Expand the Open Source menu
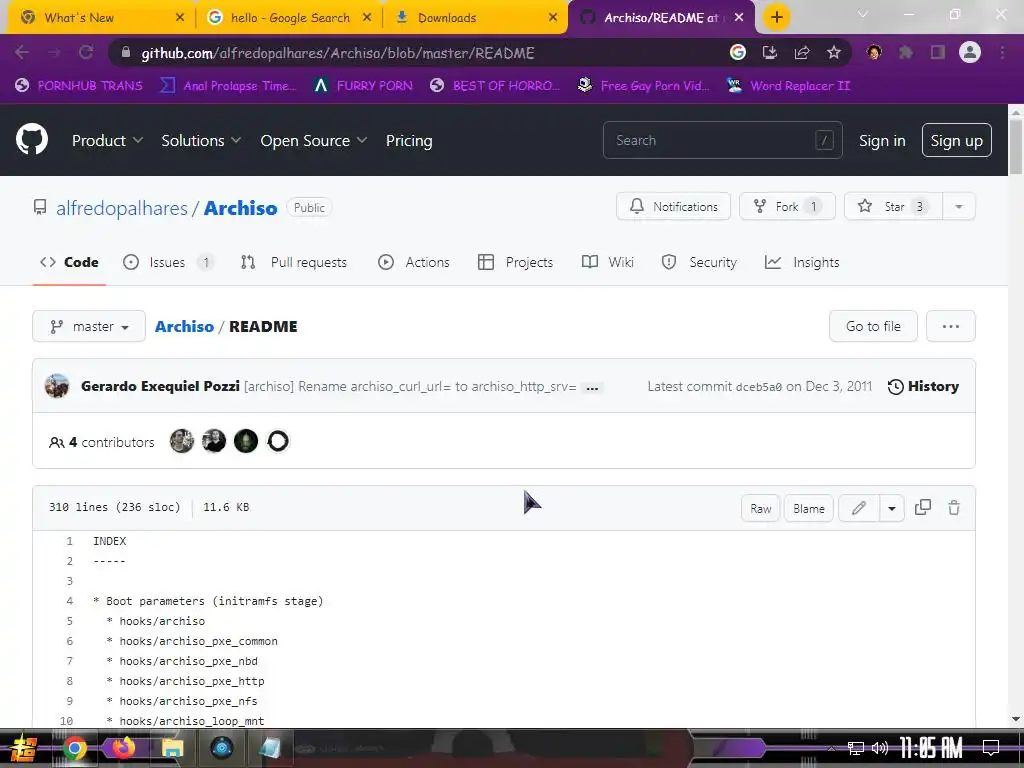The width and height of the screenshot is (1024, 768). tap(313, 140)
